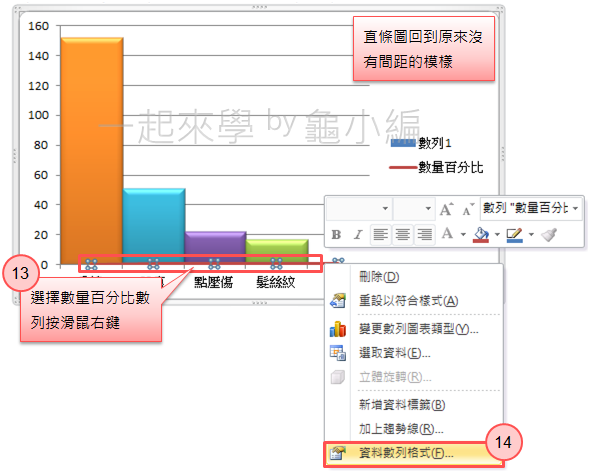Viewport: 591px width, 474px height.
Task: Center text in mini toolbar
Action: click(x=403, y=234)
